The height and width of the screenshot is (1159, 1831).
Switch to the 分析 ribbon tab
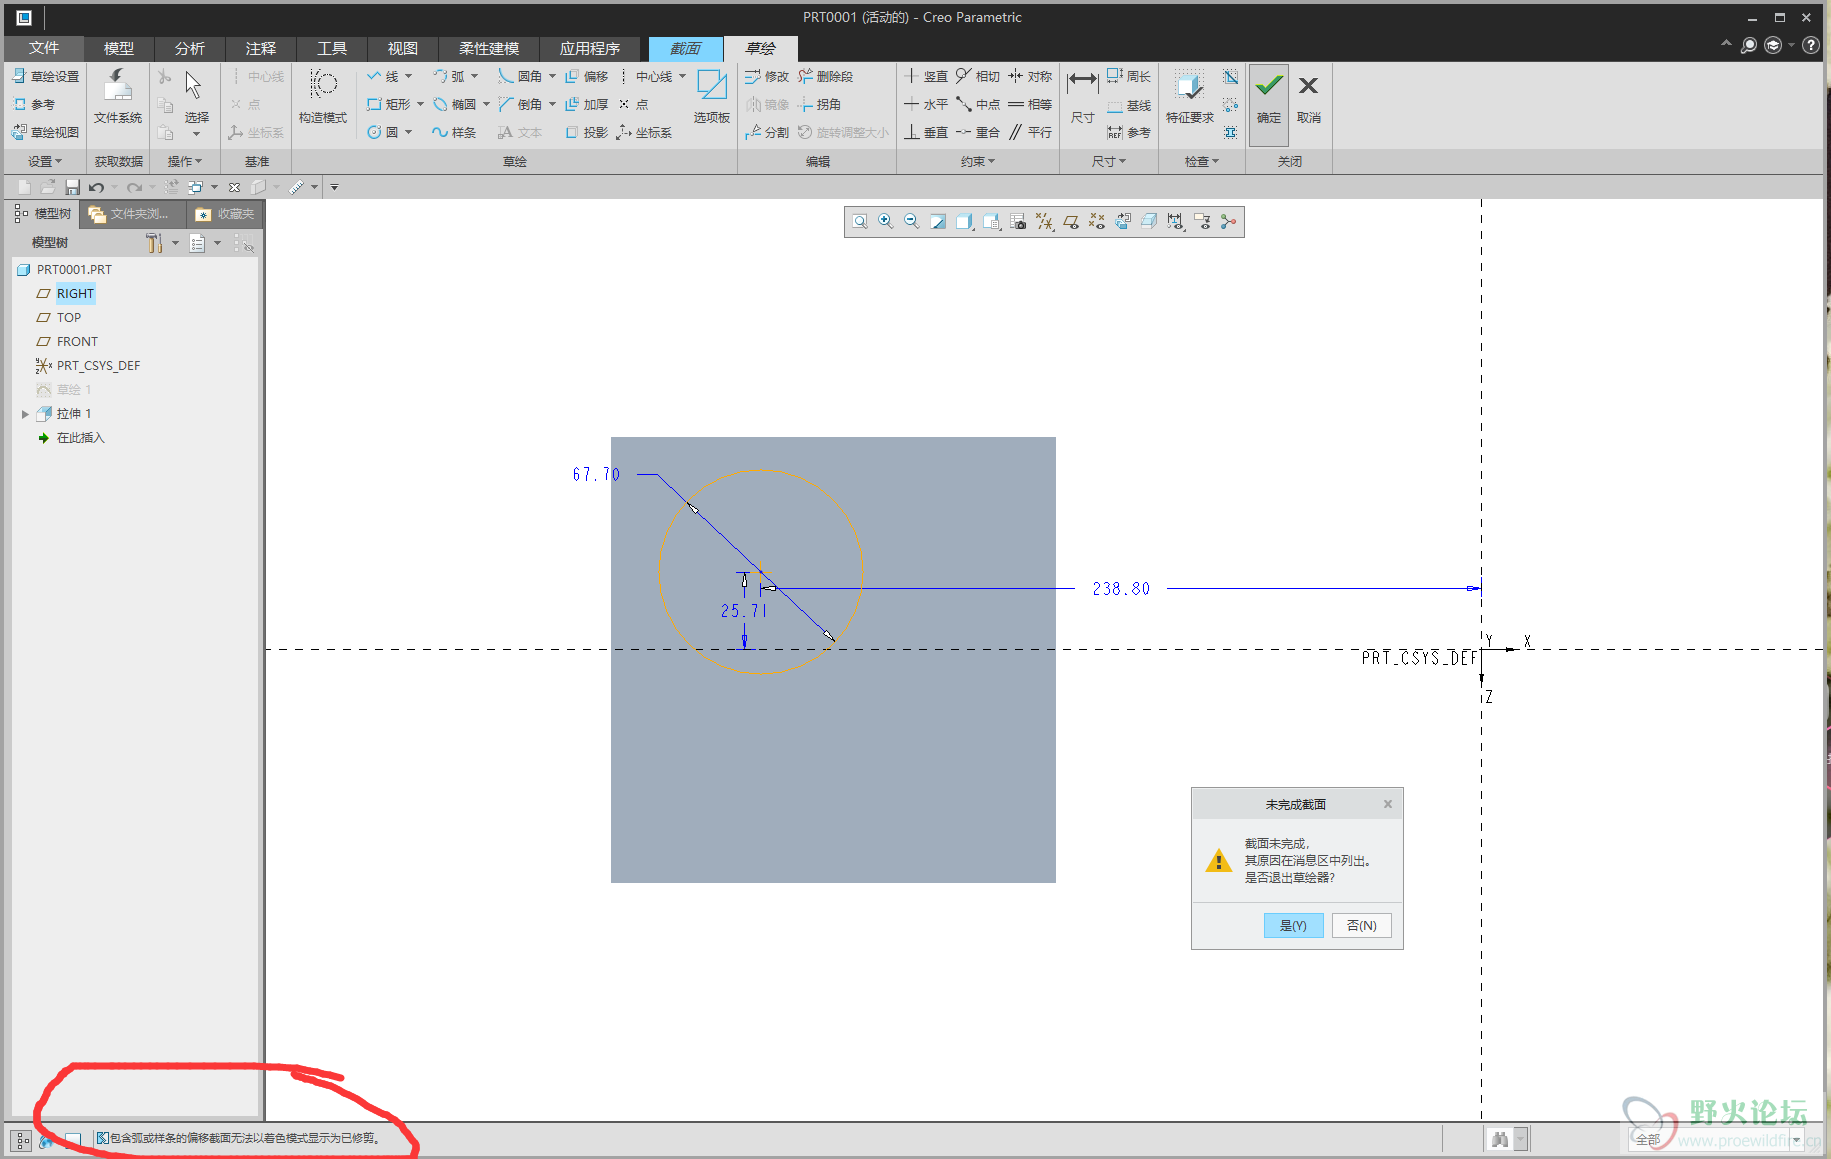[x=189, y=48]
